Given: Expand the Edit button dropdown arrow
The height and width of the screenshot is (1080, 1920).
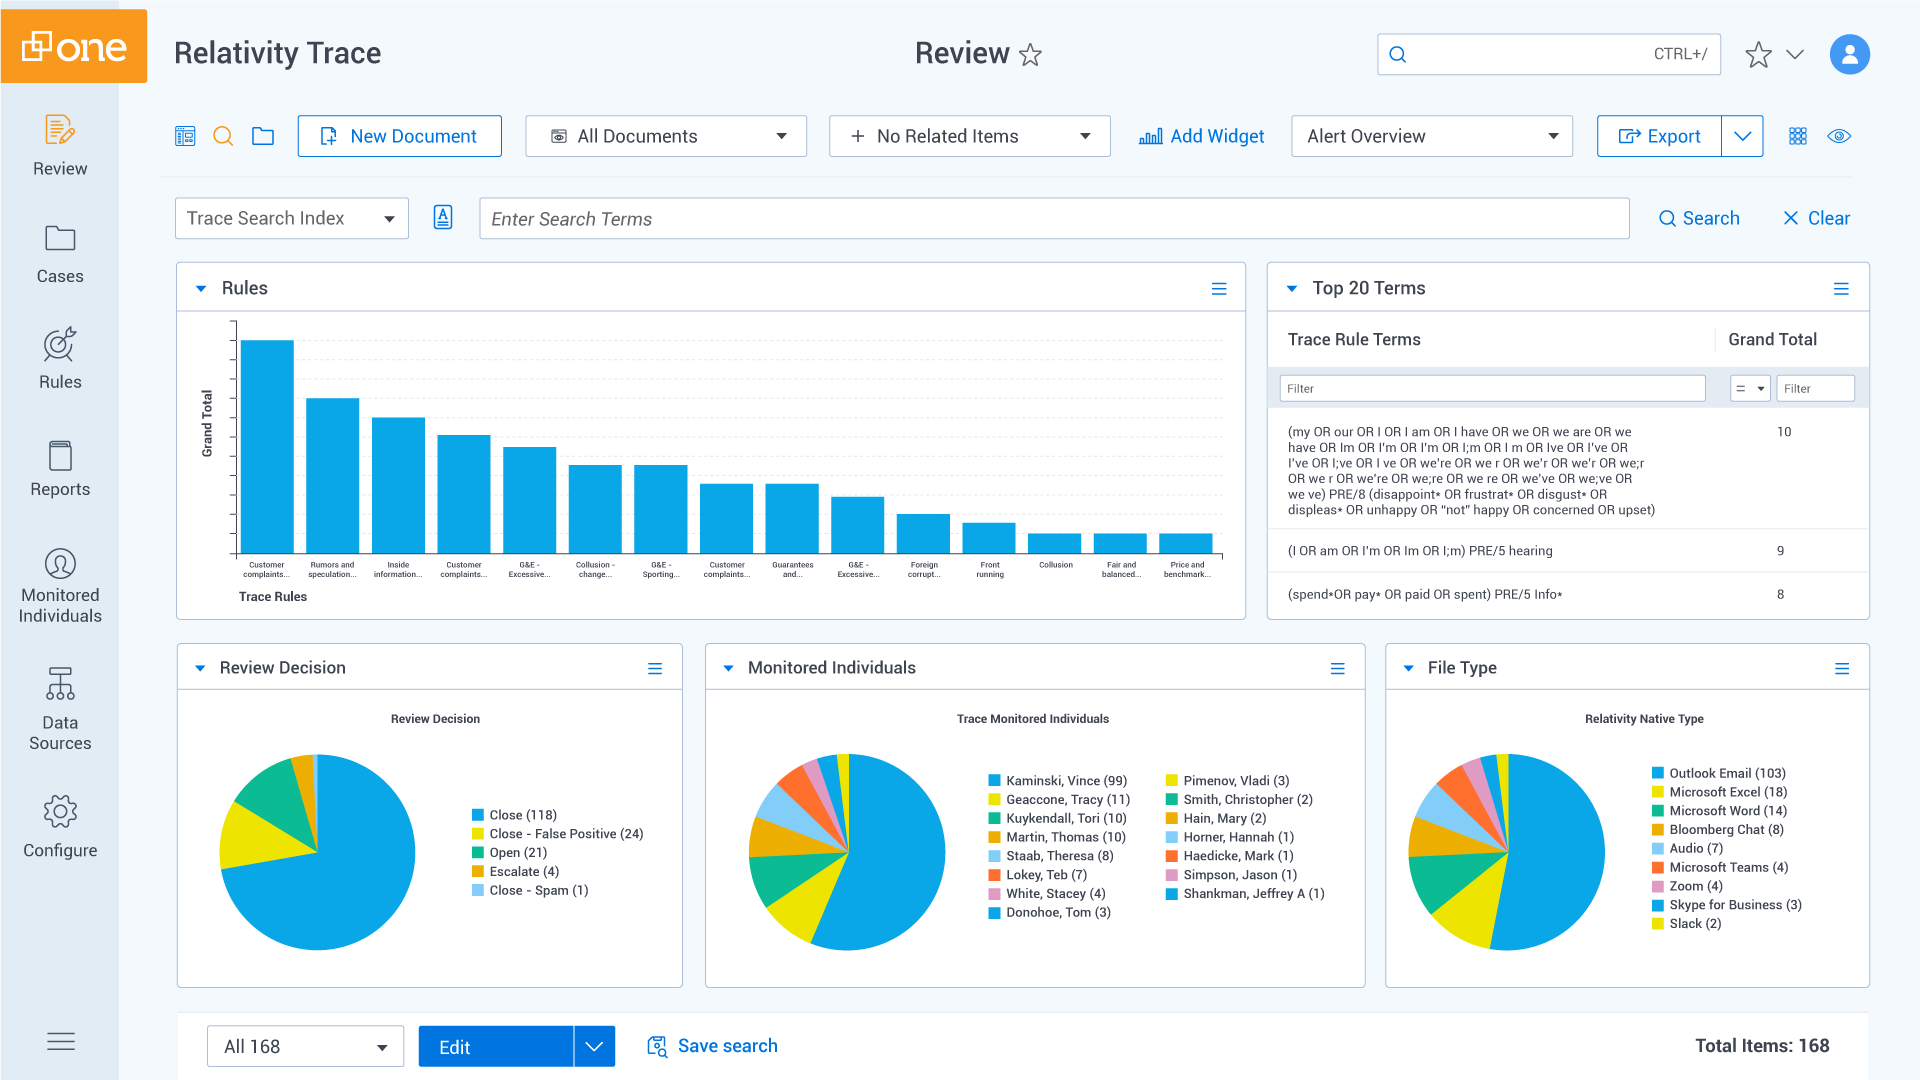Looking at the screenshot, I should pos(594,1046).
